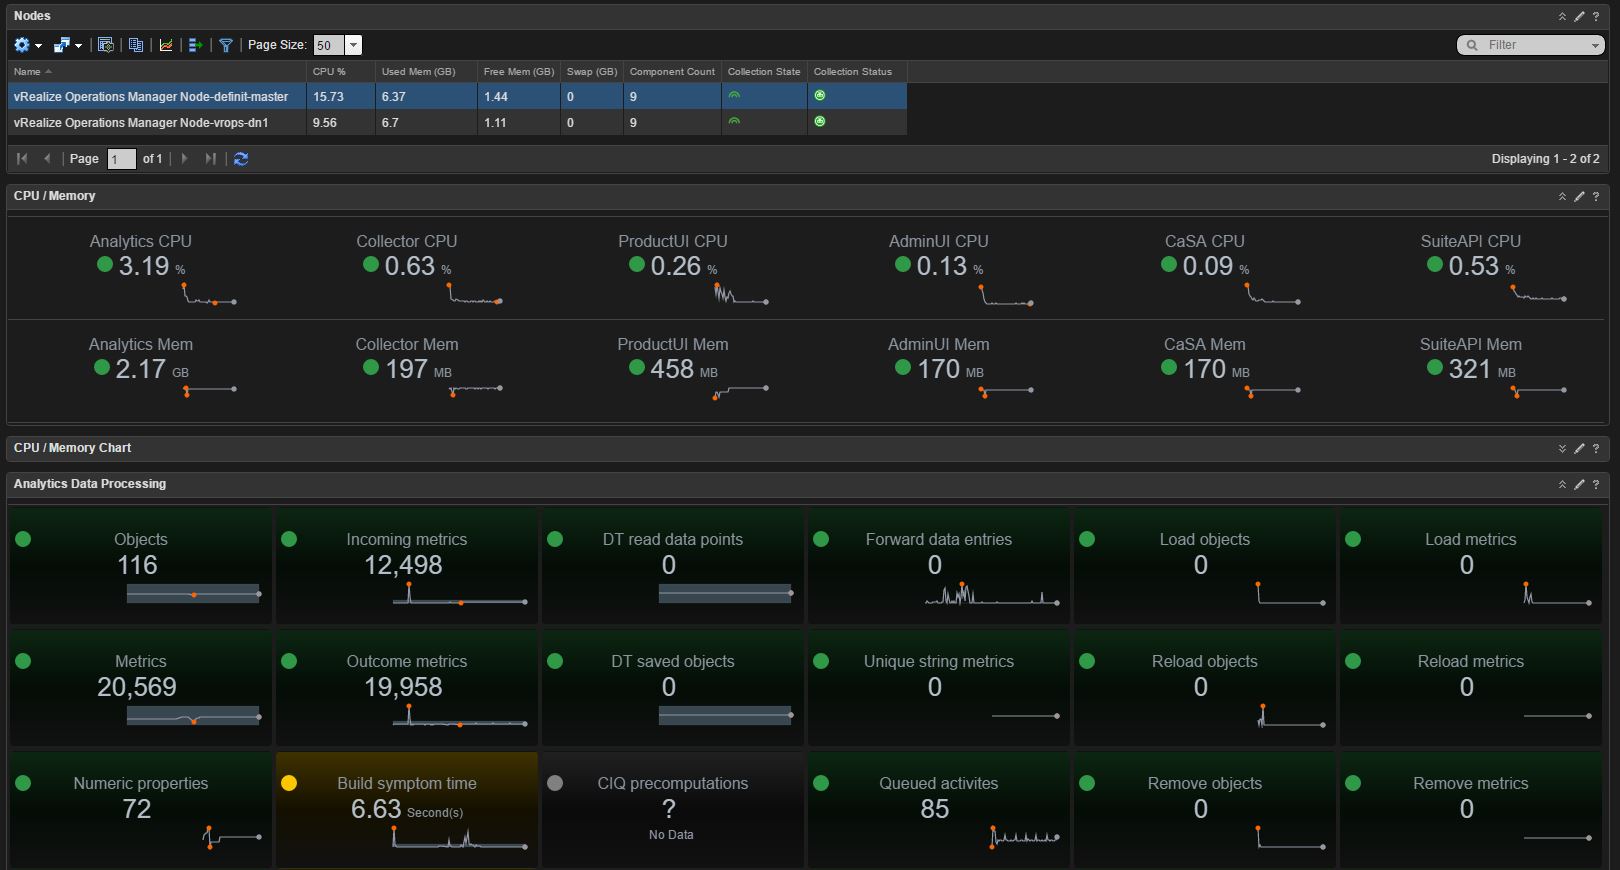Open the Reload objects tile
The width and height of the screenshot is (1620, 870).
(1205, 688)
